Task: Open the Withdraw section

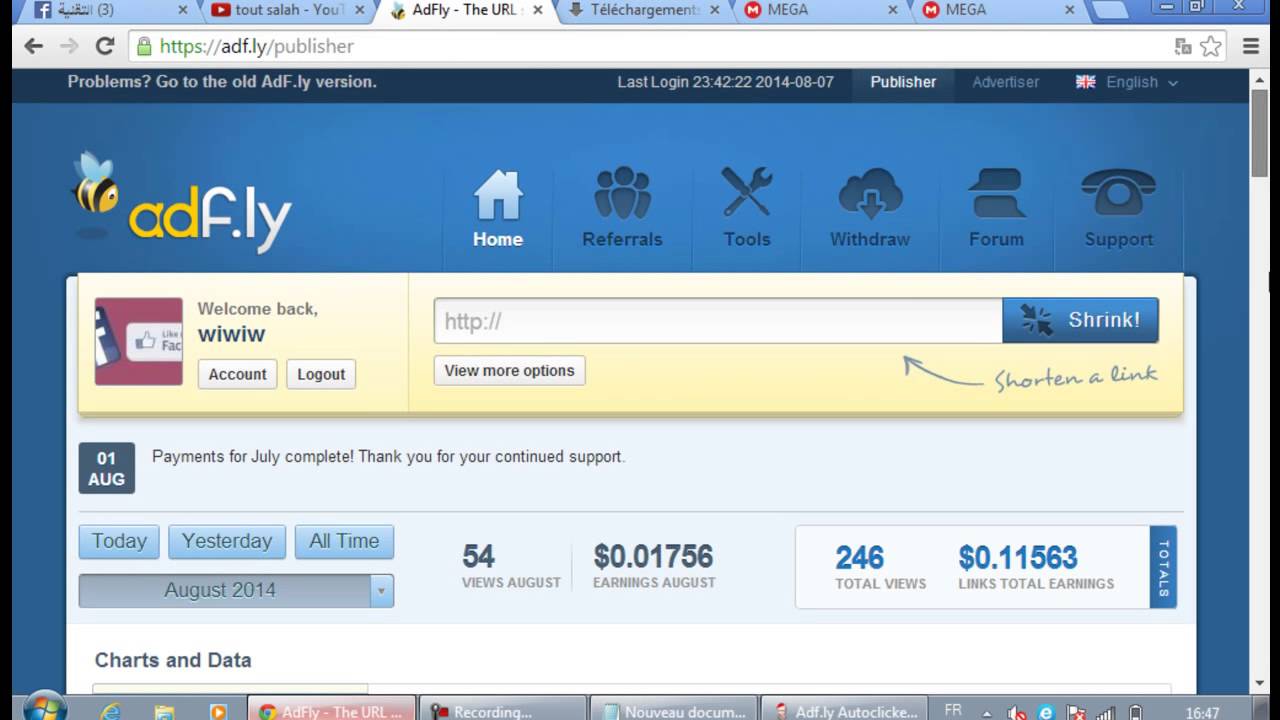Action: (x=870, y=210)
